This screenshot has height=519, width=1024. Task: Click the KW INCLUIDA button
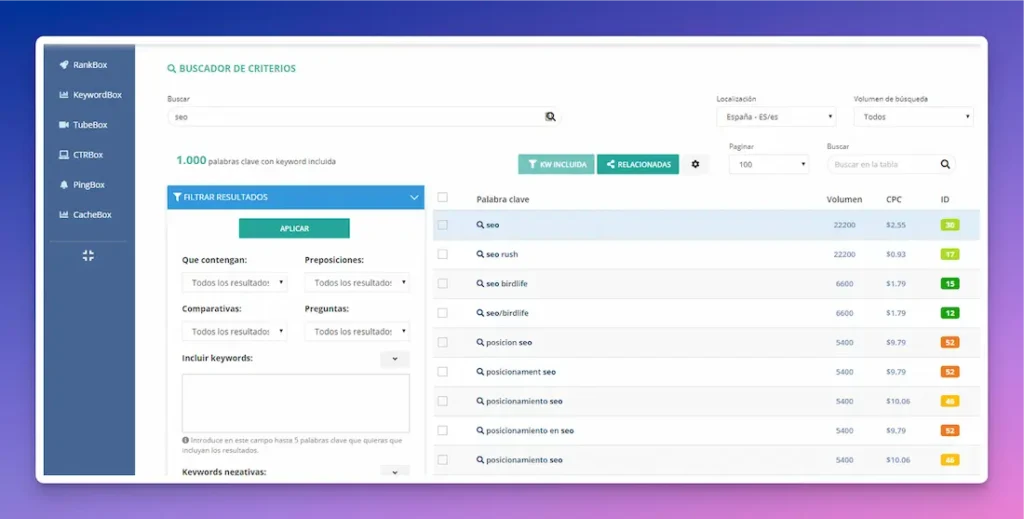tap(556, 165)
